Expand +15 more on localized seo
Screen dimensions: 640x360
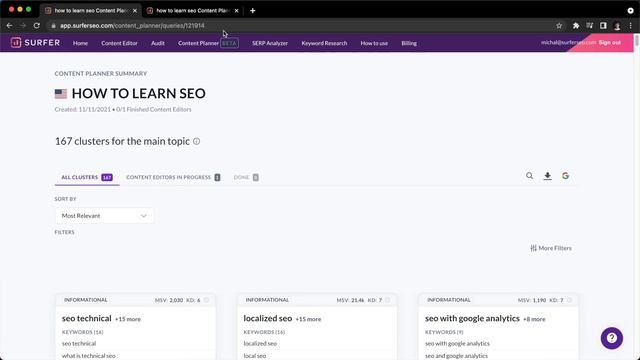point(308,319)
